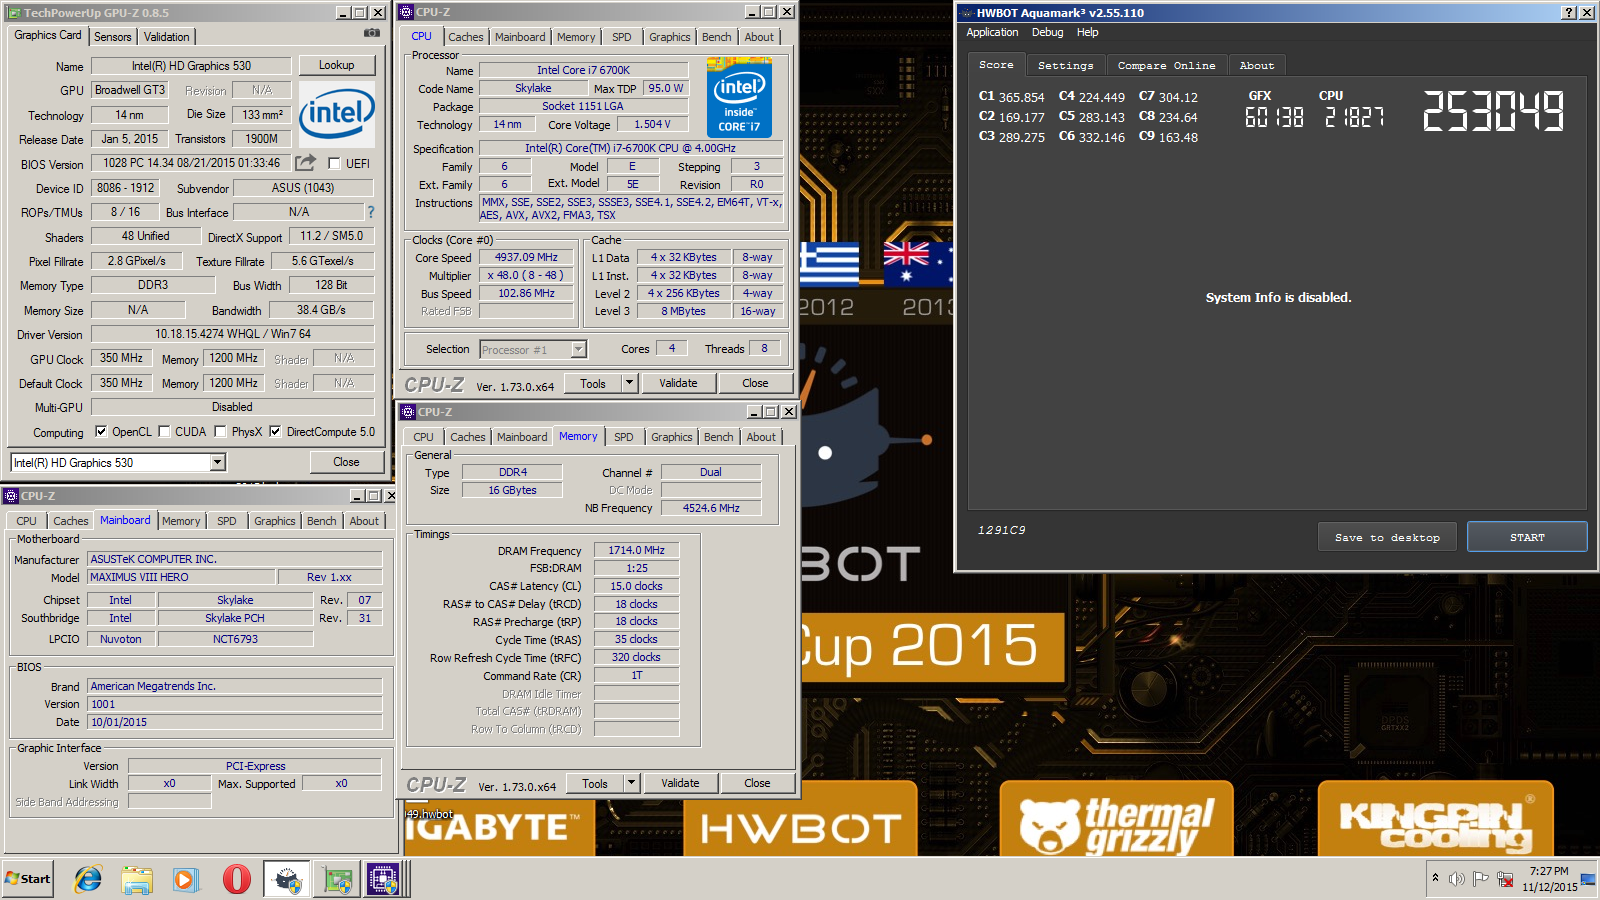Show hidden system tray icons
The width and height of the screenshot is (1600, 900).
tap(1436, 878)
